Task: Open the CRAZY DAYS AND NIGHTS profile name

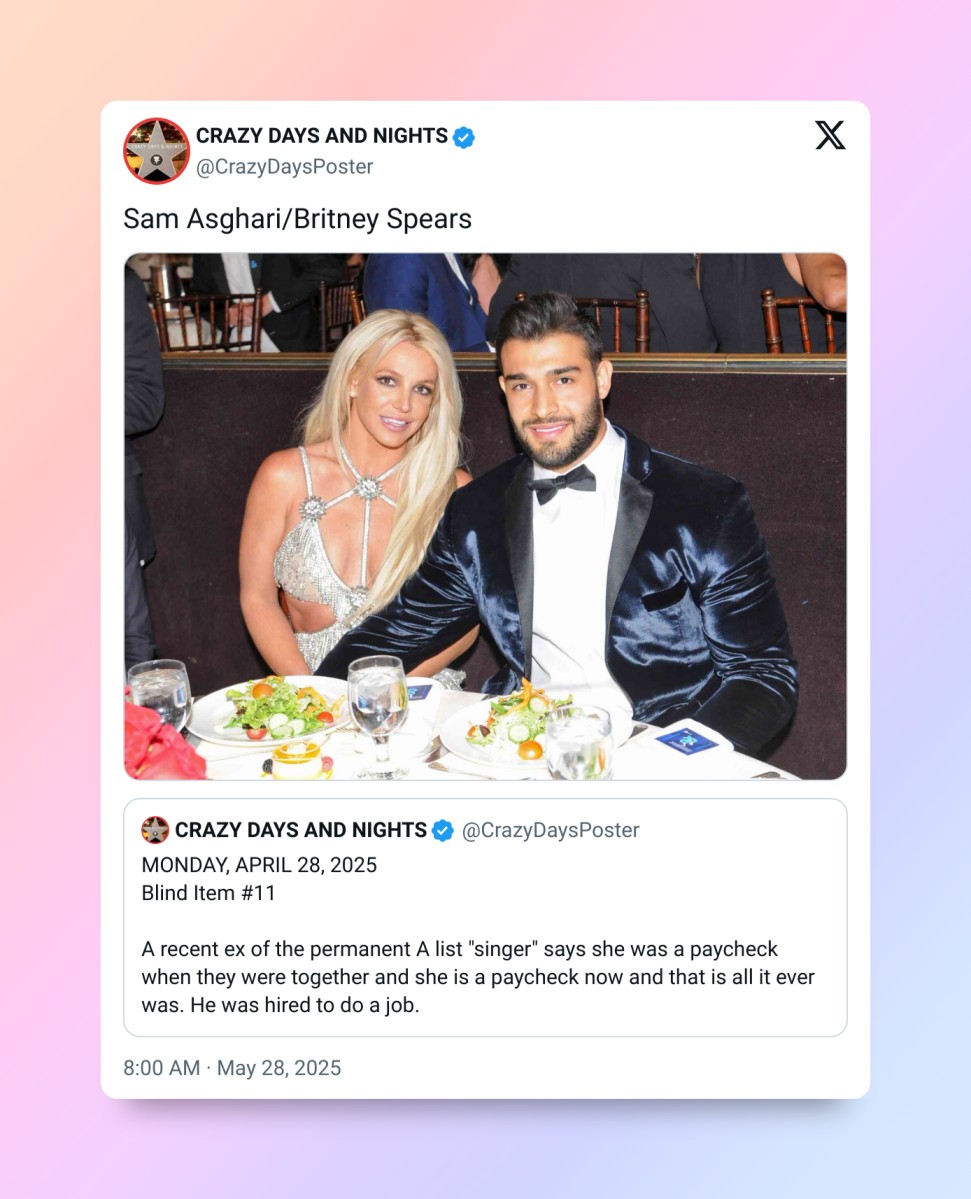Action: (322, 136)
